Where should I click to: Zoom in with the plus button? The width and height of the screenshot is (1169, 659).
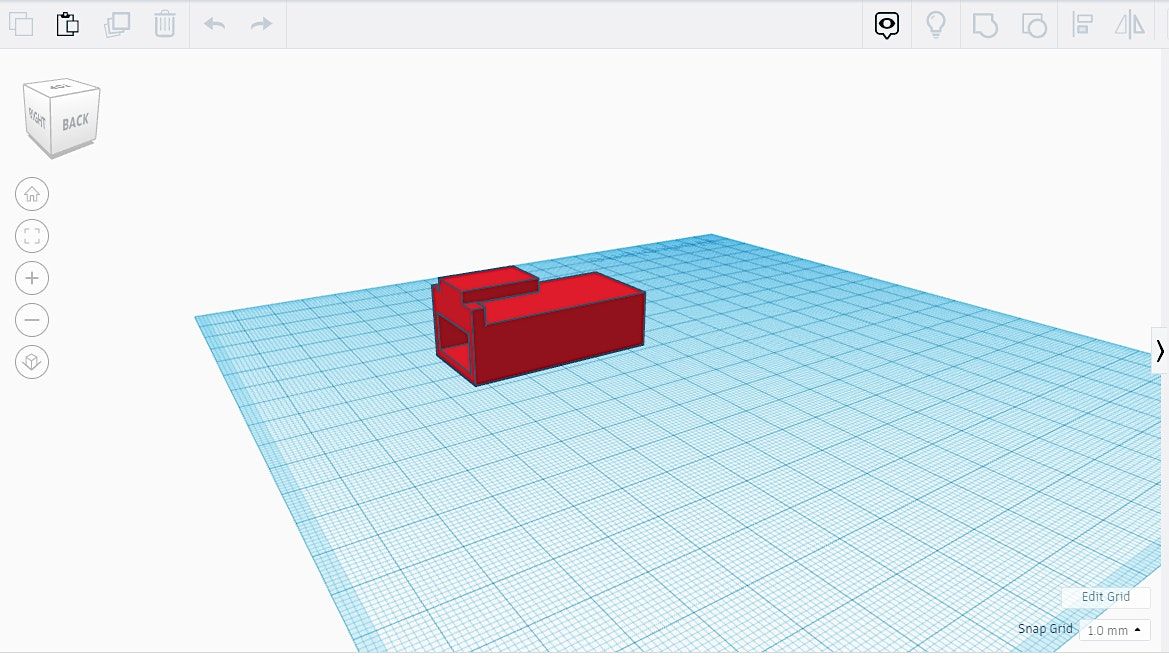32,278
